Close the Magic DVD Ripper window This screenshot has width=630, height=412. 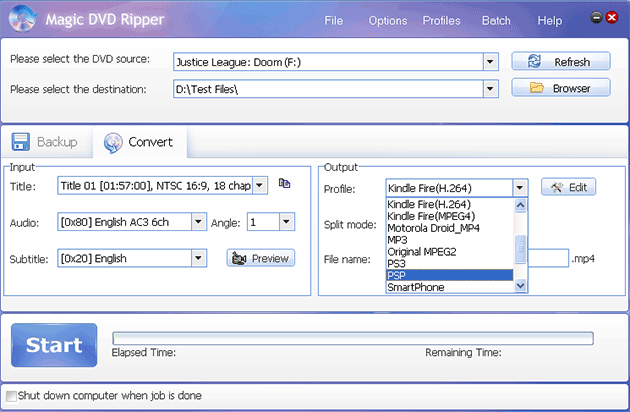612,17
